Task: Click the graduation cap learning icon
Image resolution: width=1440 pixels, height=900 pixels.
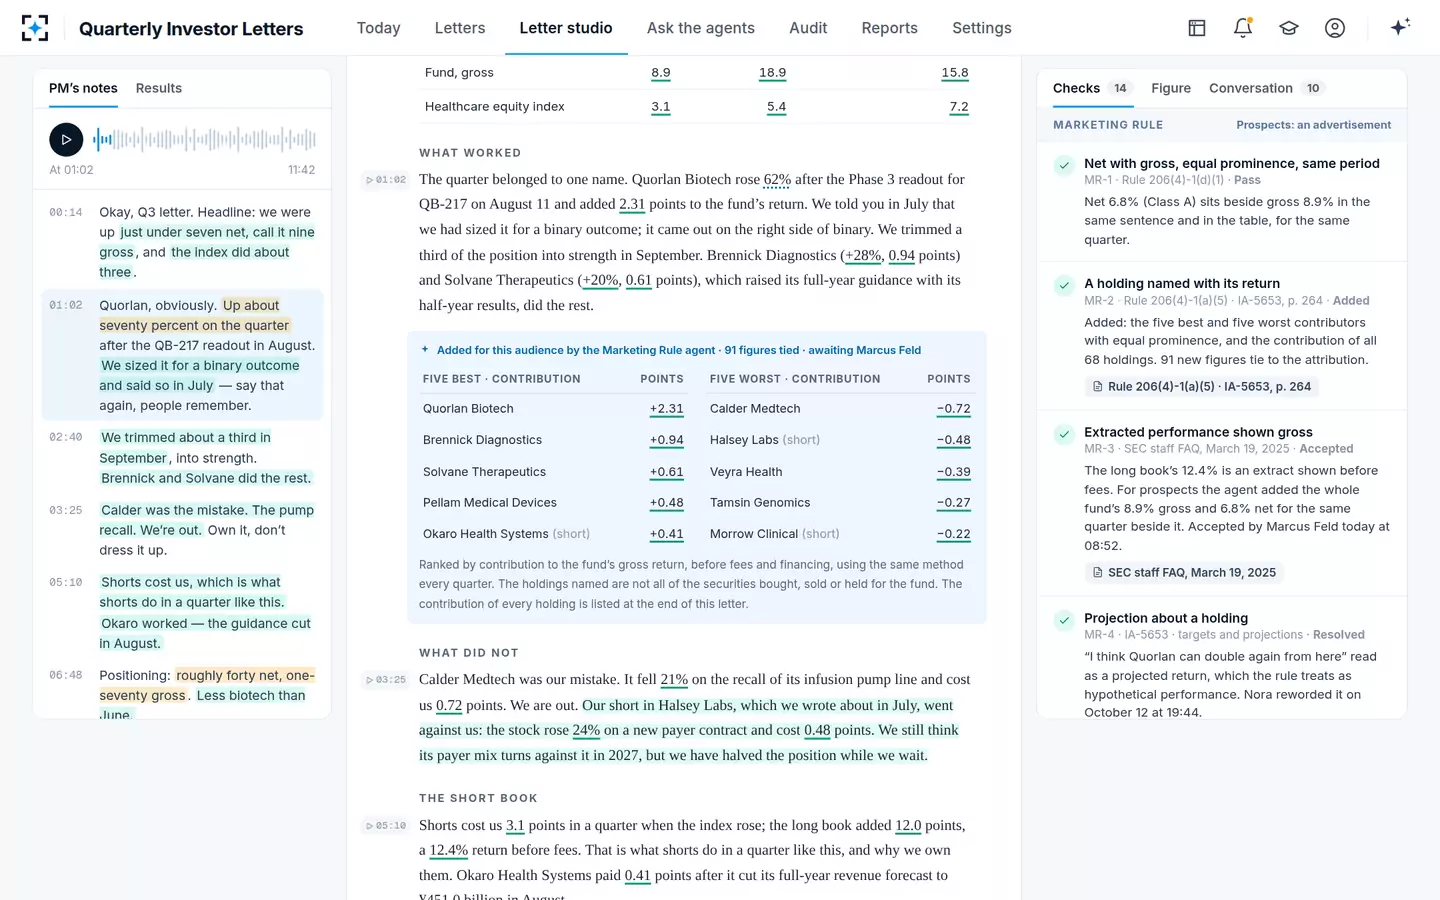Action: [1289, 28]
